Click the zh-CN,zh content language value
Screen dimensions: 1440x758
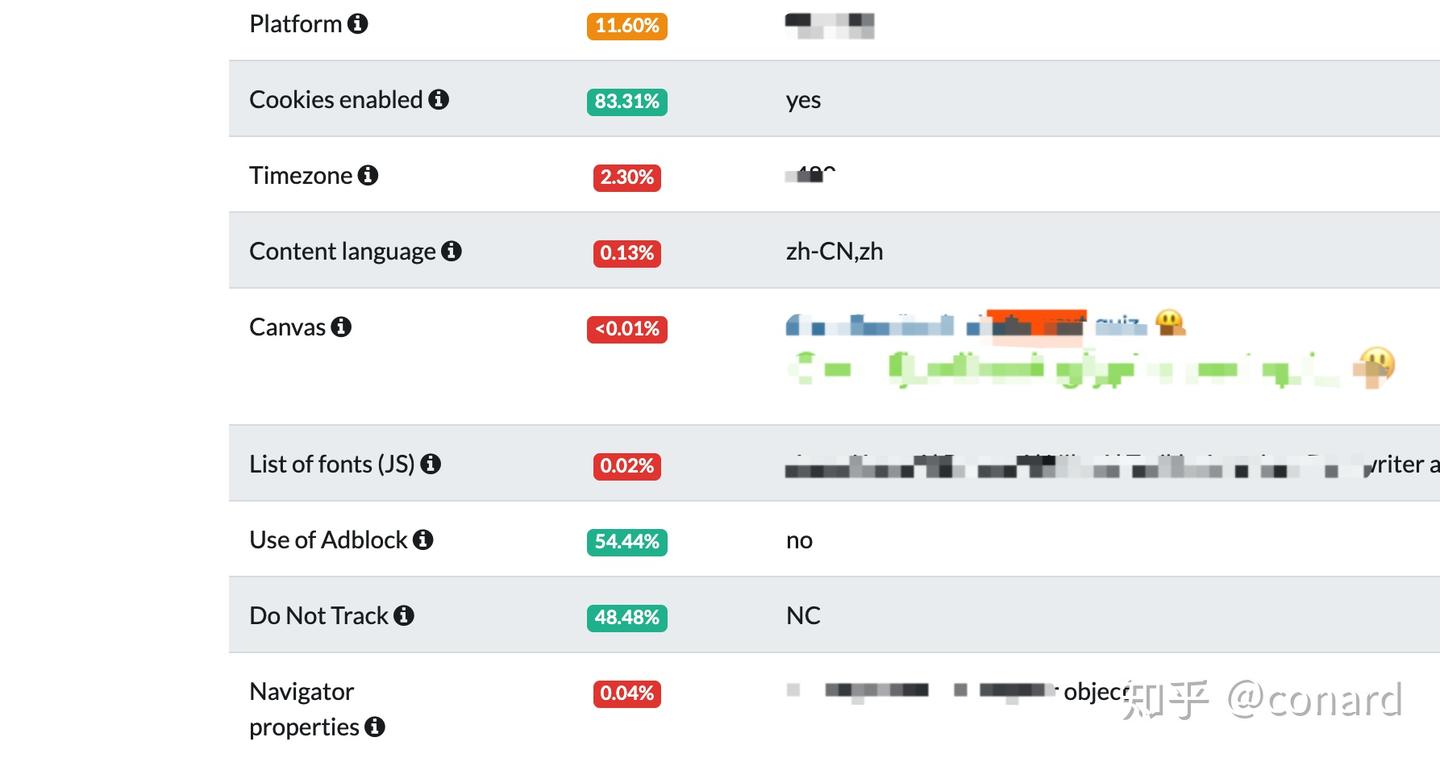click(x=834, y=251)
